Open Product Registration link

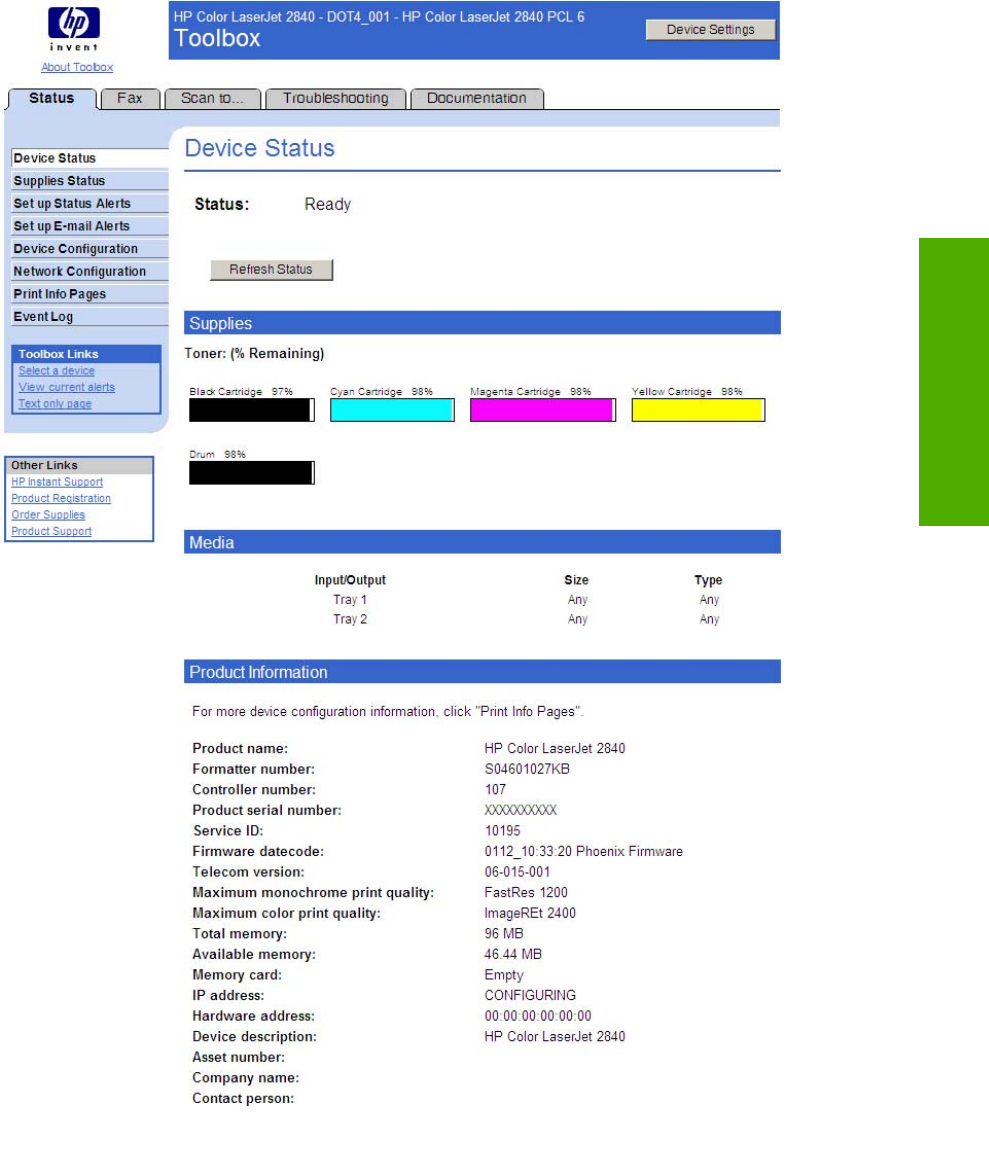[61, 498]
